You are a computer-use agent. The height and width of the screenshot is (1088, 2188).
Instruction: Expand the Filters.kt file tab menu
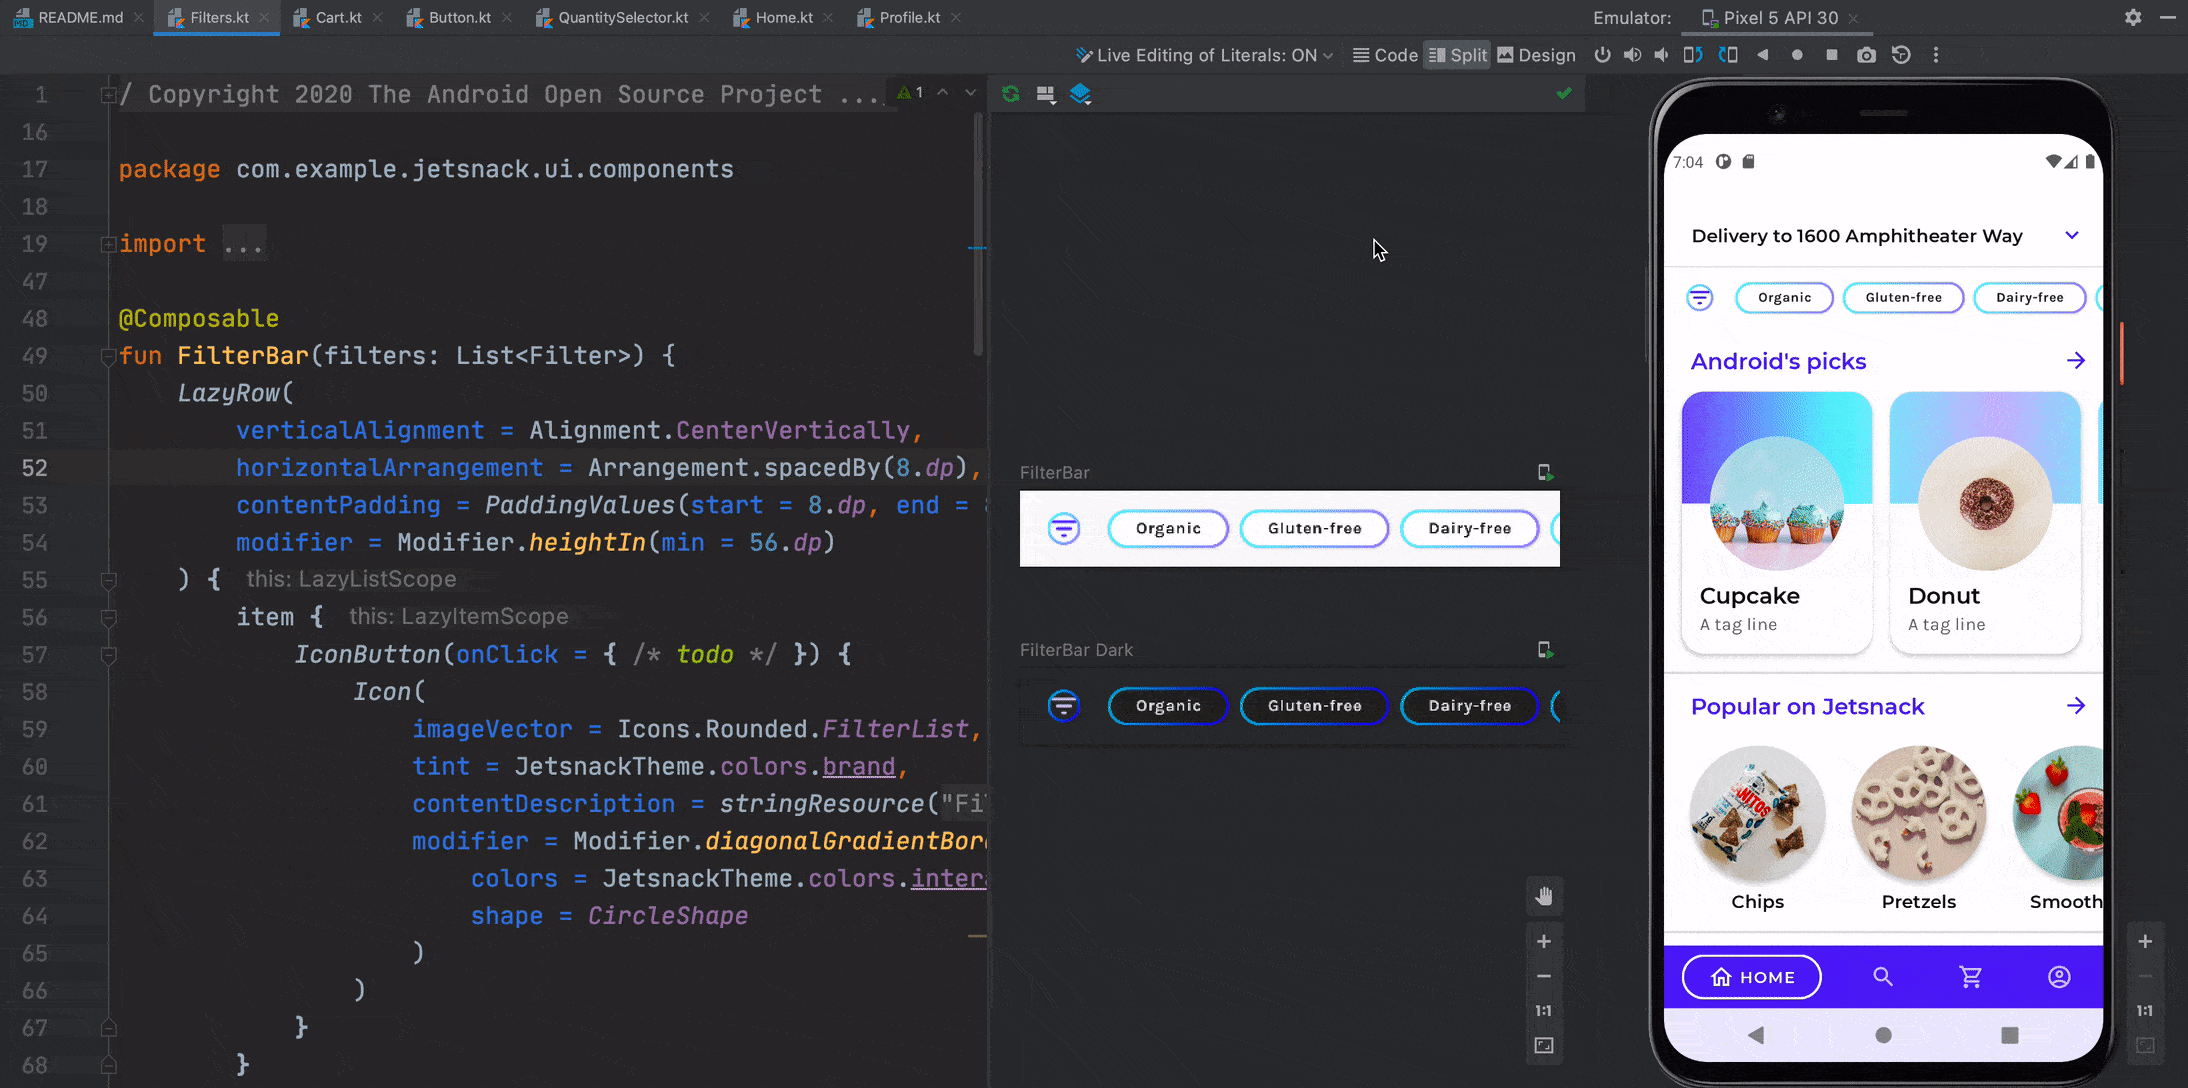pos(211,18)
